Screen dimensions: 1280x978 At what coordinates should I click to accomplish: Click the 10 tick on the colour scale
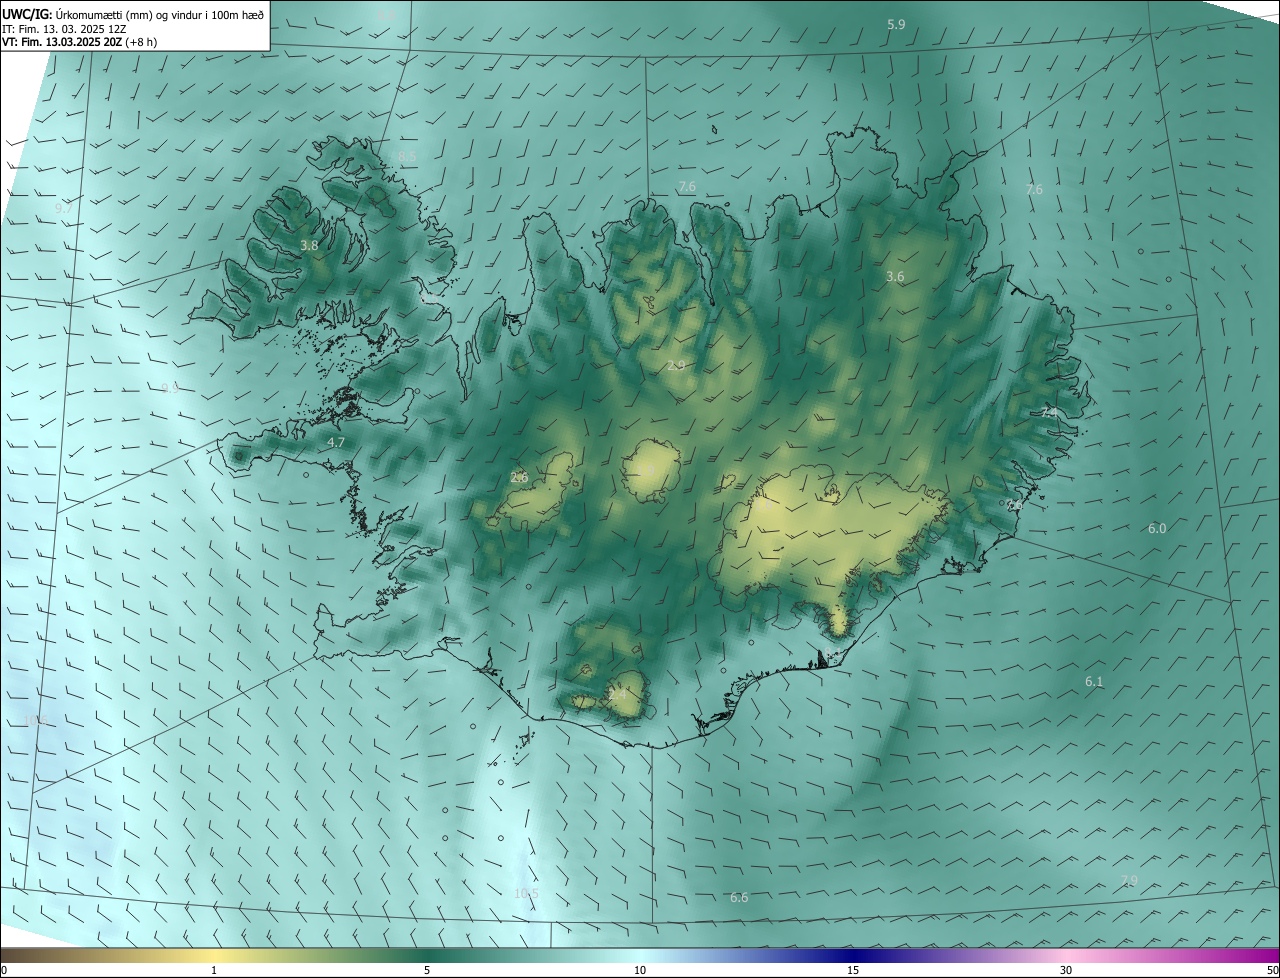point(640,970)
